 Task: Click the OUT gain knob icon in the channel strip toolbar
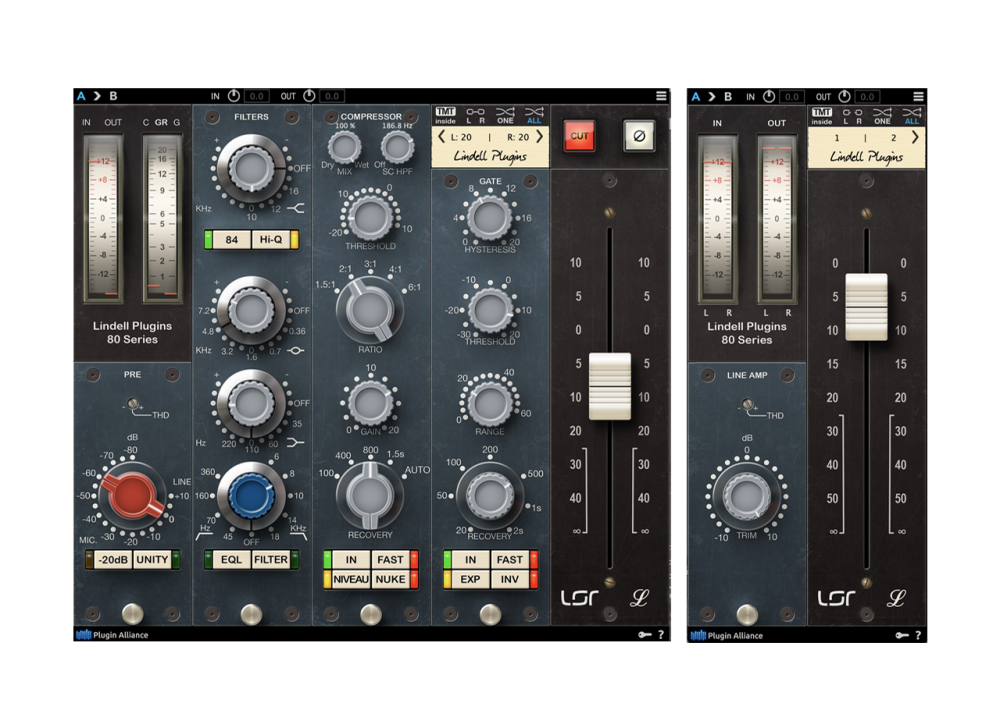click(309, 96)
